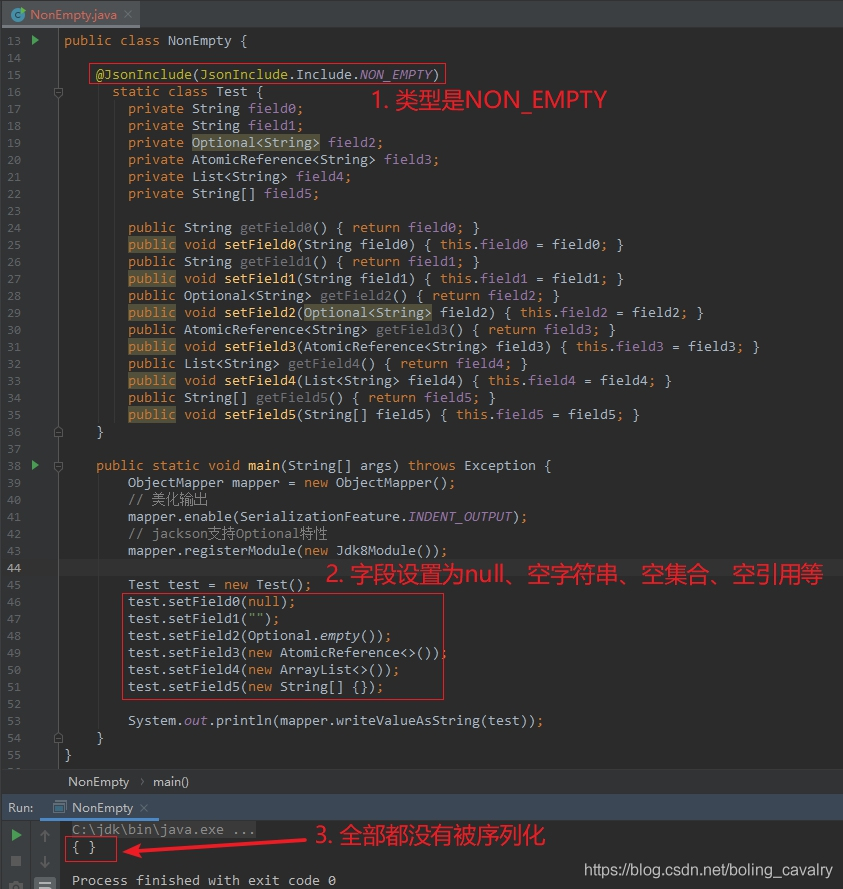Click fold end marker at line 54
This screenshot has width=843, height=889.
click(58, 738)
